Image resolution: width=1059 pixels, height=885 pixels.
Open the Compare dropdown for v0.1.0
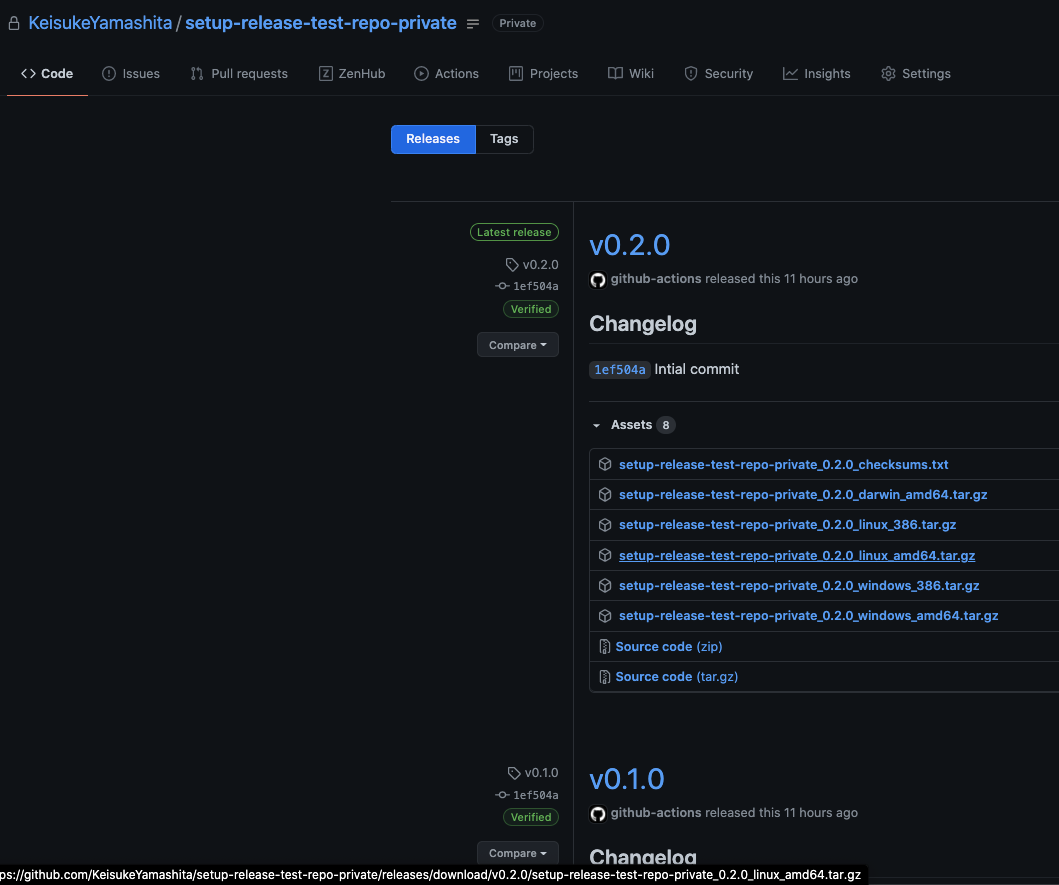click(517, 852)
